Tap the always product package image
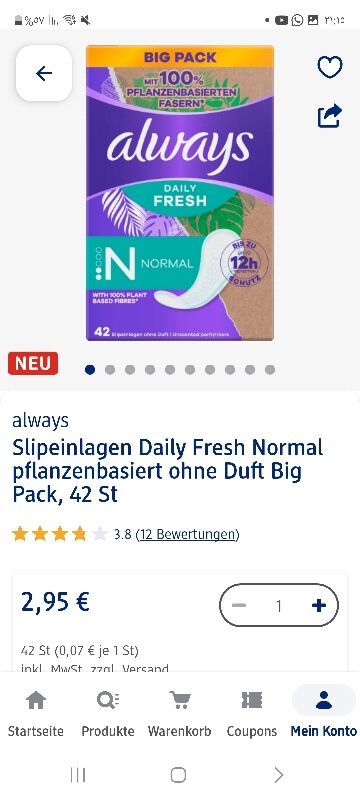Image resolution: width=360 pixels, height=800 pixels. pos(180,193)
